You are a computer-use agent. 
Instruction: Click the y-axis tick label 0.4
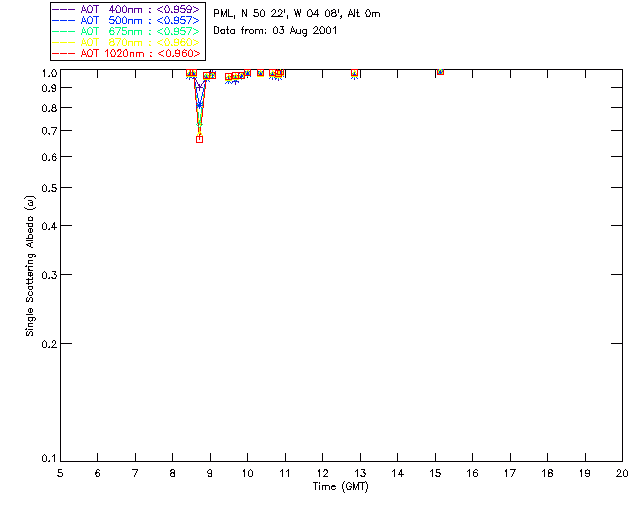point(49,225)
